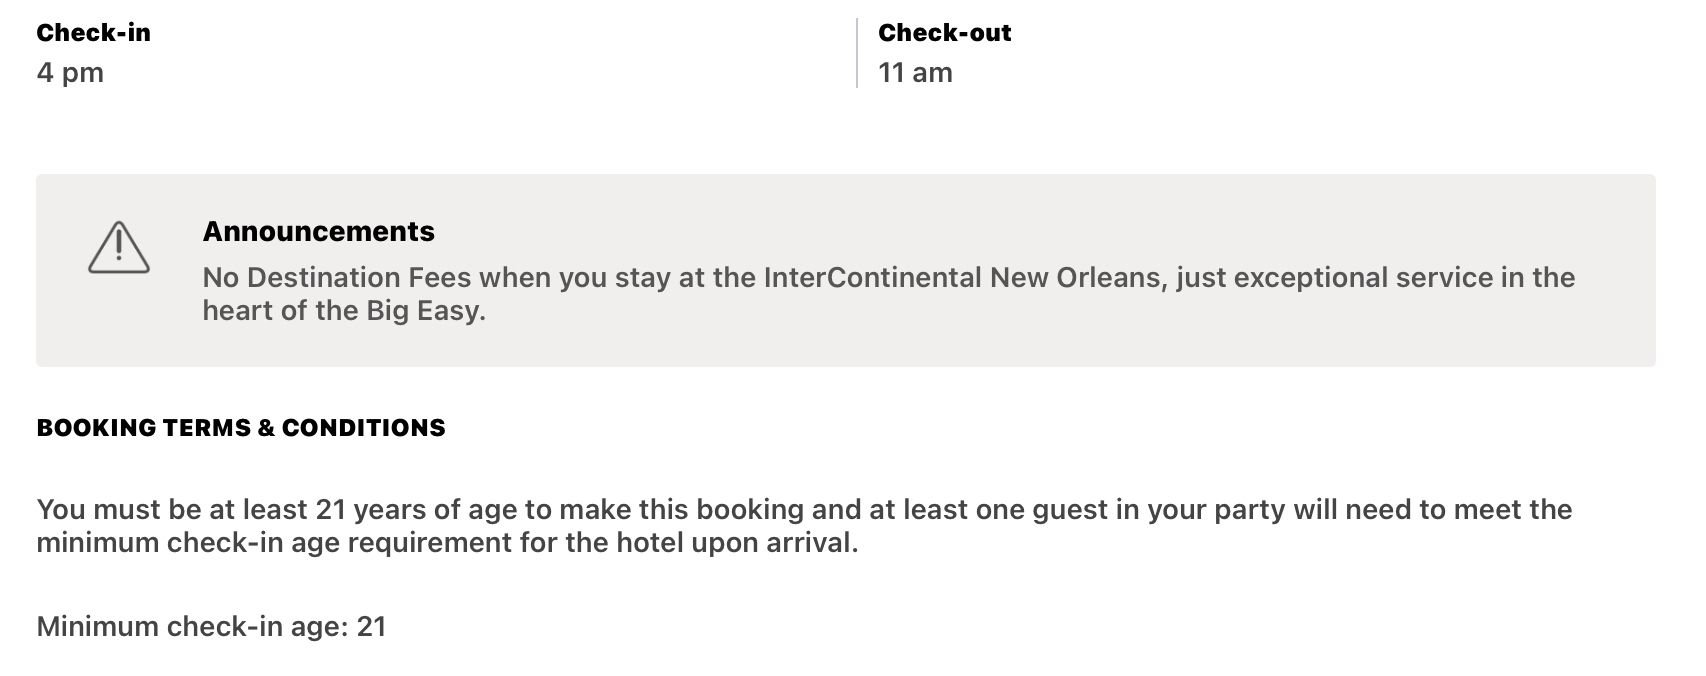Click the value 21 after Minimum check-in age
1706x676 pixels.
click(x=371, y=627)
